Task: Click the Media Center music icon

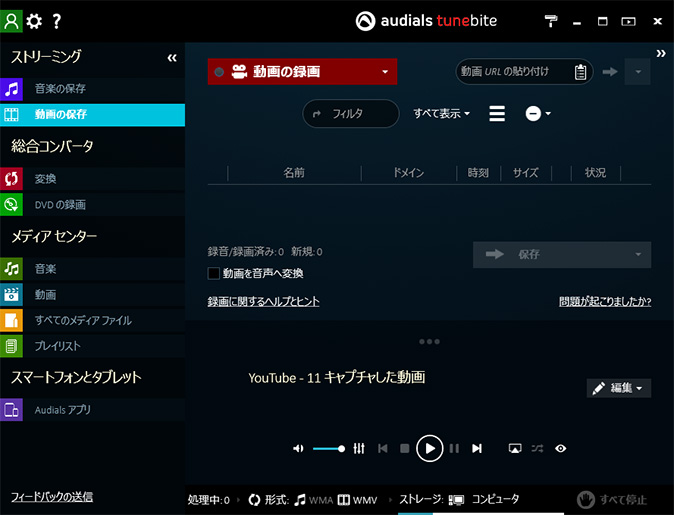Action: (11, 269)
